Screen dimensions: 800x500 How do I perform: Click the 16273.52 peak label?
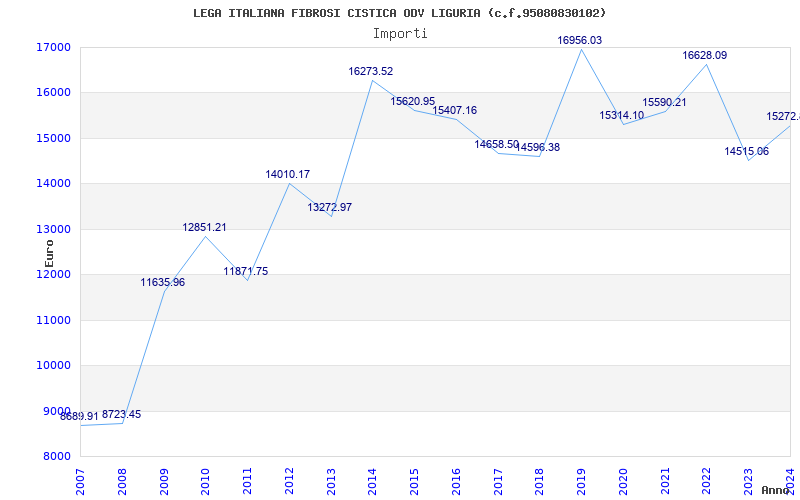tap(371, 71)
